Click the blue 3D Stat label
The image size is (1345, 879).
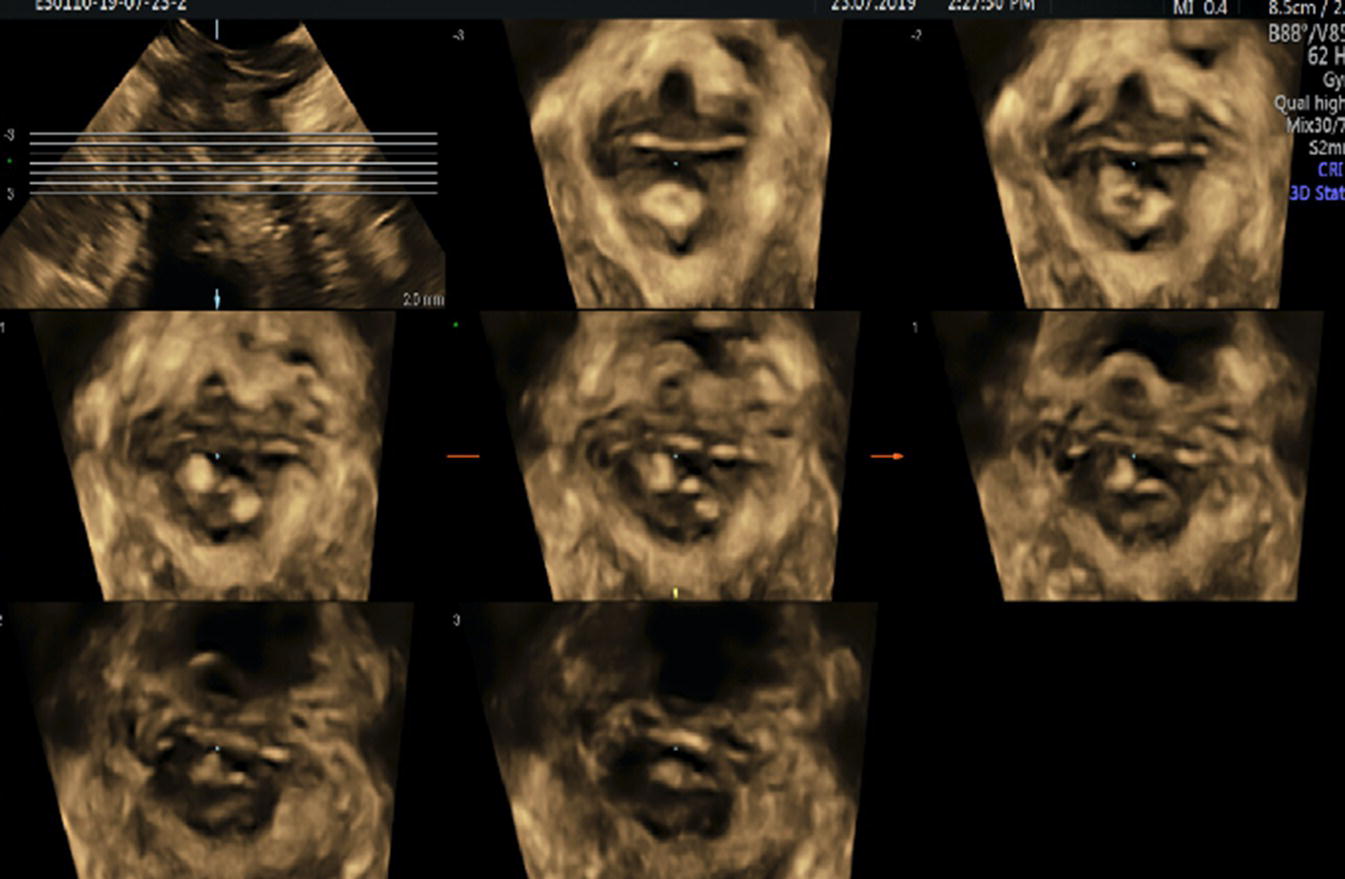1317,194
